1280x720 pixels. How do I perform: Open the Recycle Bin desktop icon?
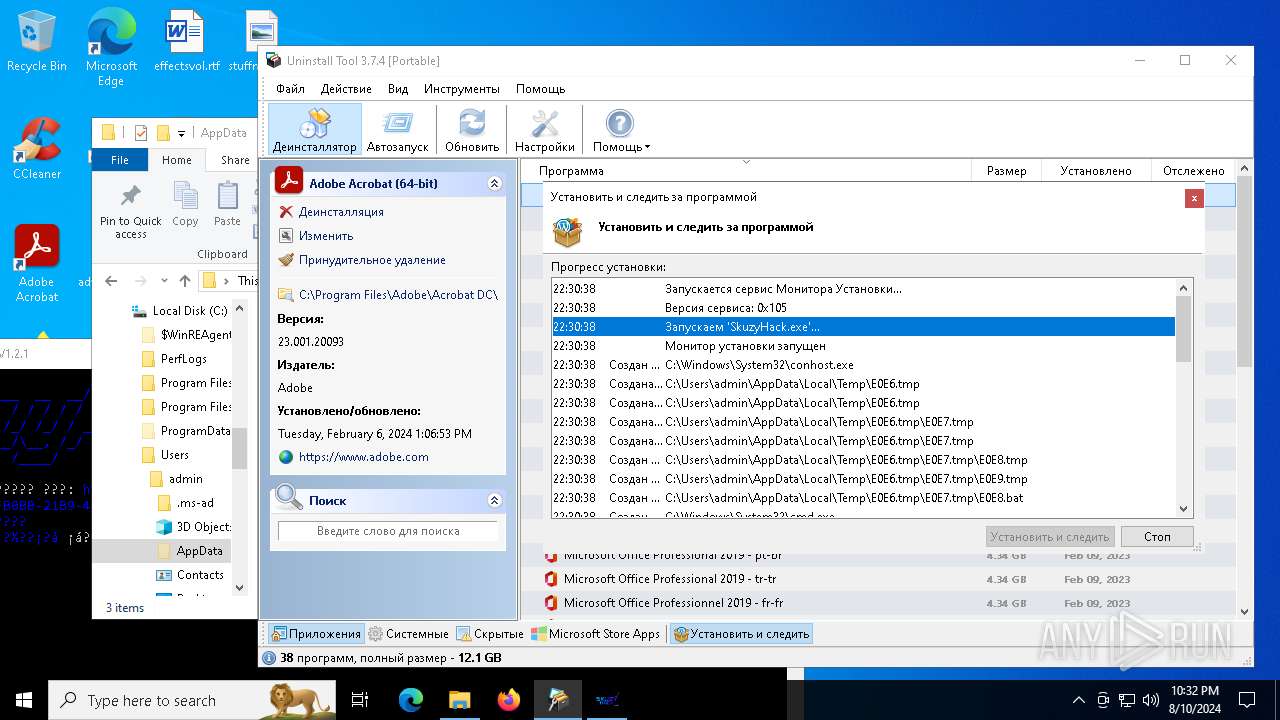[37, 42]
